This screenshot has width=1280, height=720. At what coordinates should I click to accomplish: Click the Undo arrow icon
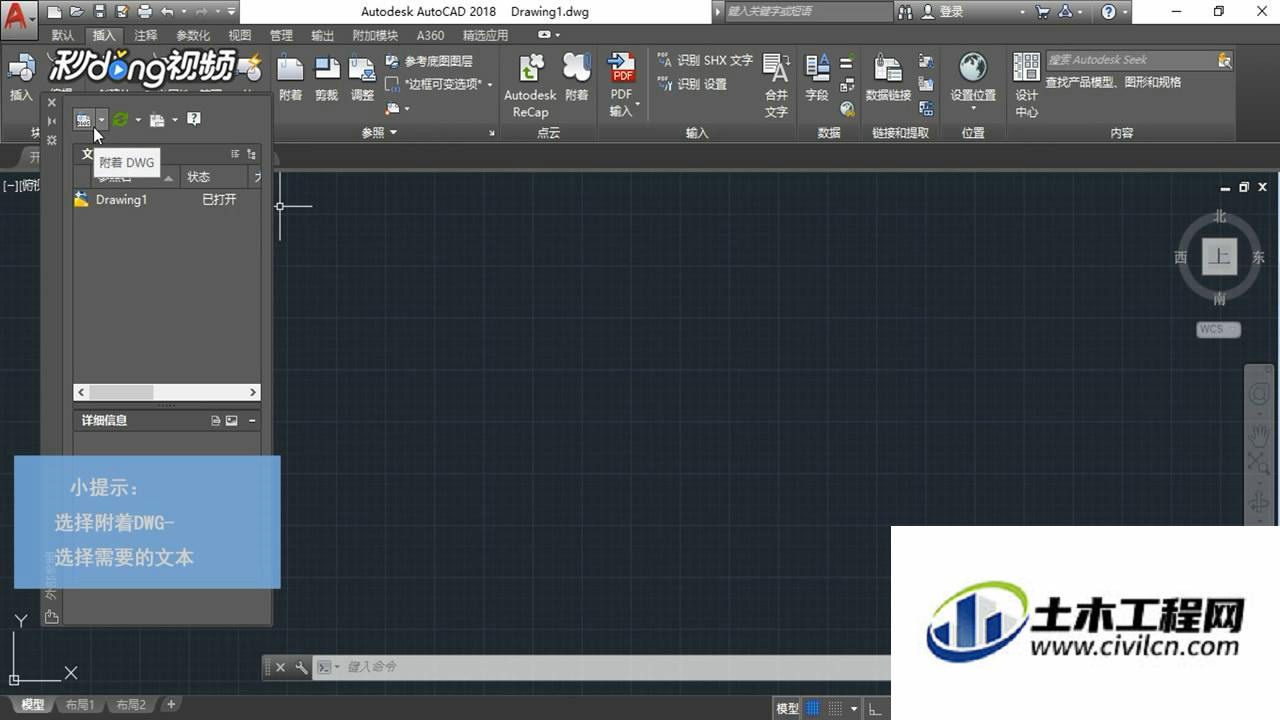tap(167, 12)
